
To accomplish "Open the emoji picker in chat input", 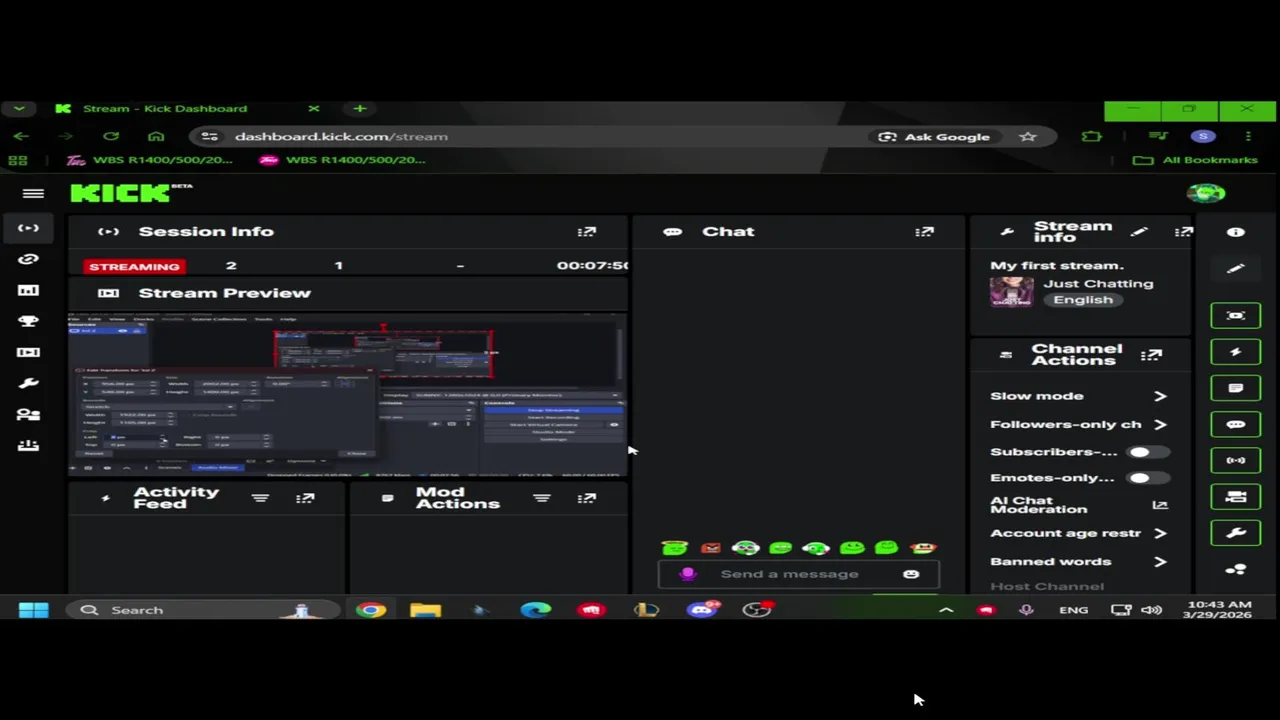I will coord(911,574).
